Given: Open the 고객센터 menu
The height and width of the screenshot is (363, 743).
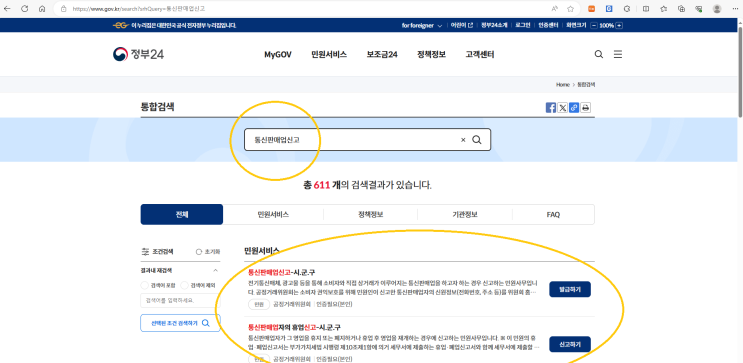Looking at the screenshot, I should pyautogui.click(x=480, y=54).
